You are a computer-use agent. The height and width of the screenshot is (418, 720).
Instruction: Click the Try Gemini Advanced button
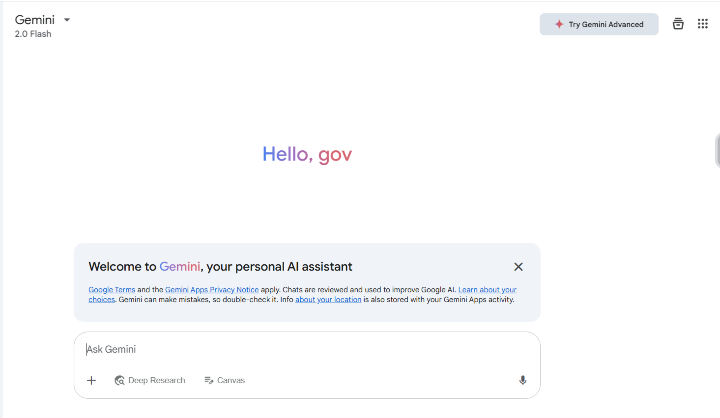[599, 24]
